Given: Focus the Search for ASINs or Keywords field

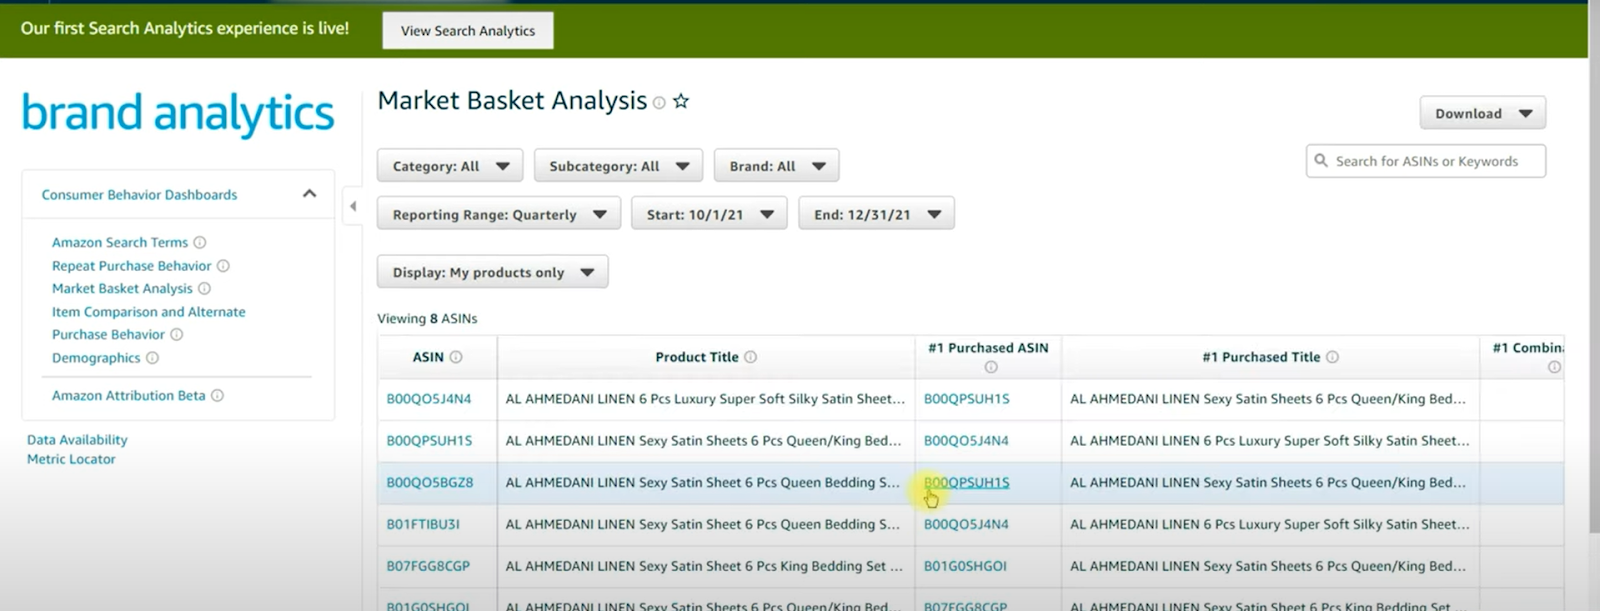Looking at the screenshot, I should coord(1425,161).
